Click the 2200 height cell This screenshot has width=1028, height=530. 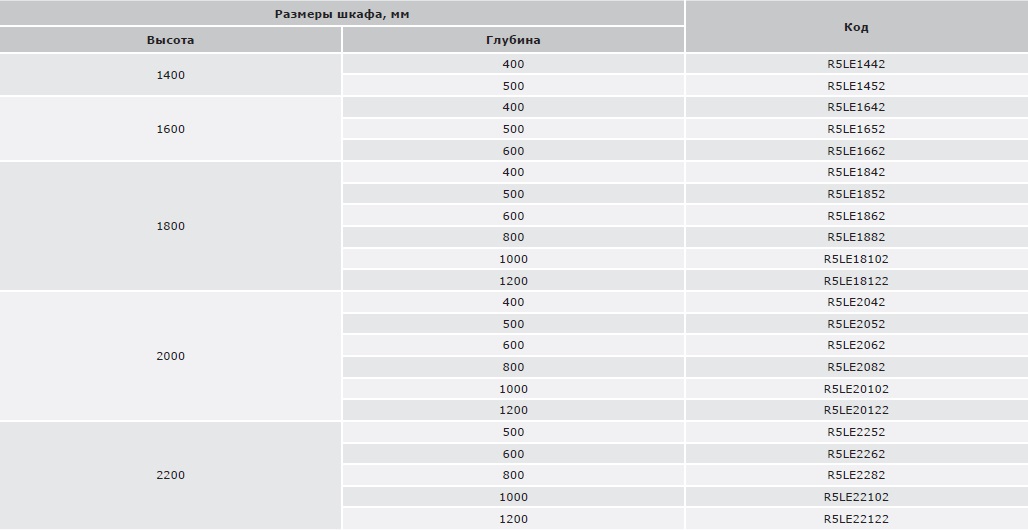(171, 475)
